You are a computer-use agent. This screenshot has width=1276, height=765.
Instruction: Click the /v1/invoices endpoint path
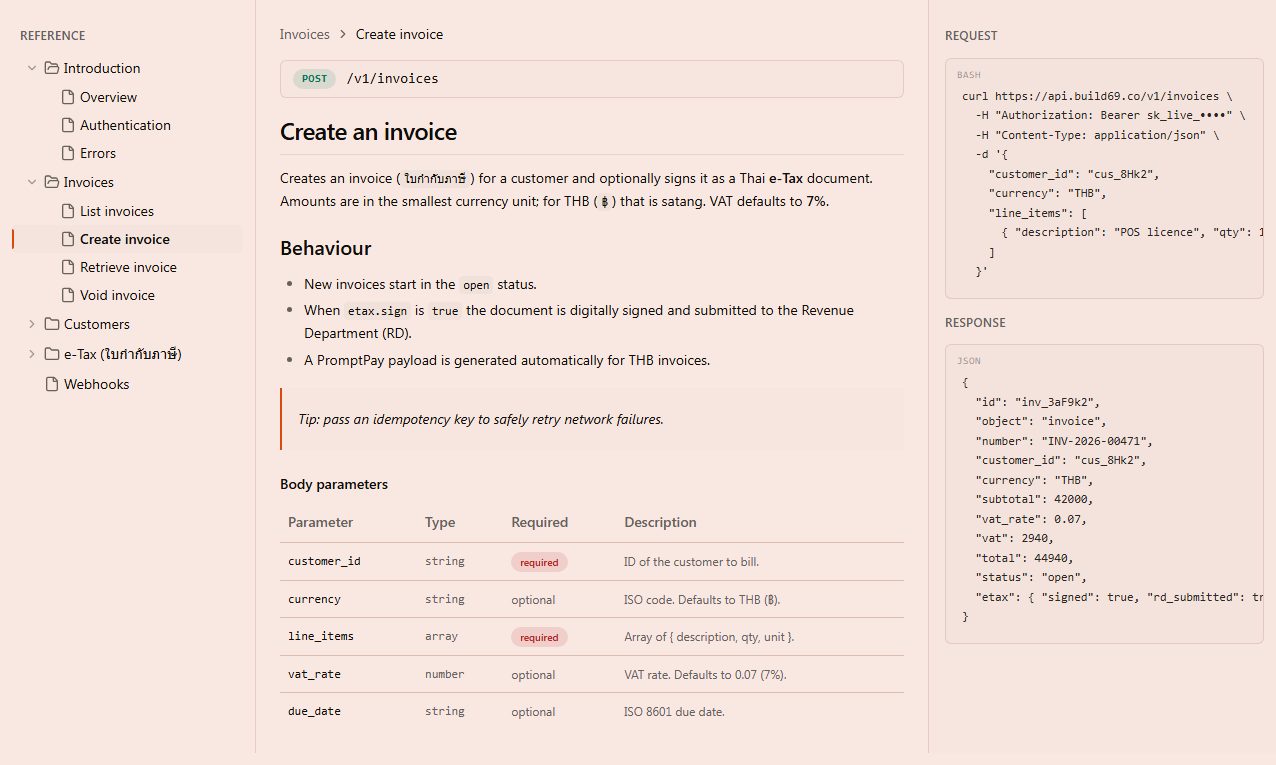tap(392, 79)
